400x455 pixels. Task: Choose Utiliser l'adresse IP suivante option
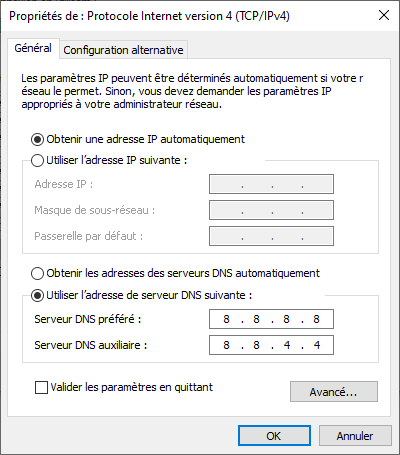click(x=37, y=160)
